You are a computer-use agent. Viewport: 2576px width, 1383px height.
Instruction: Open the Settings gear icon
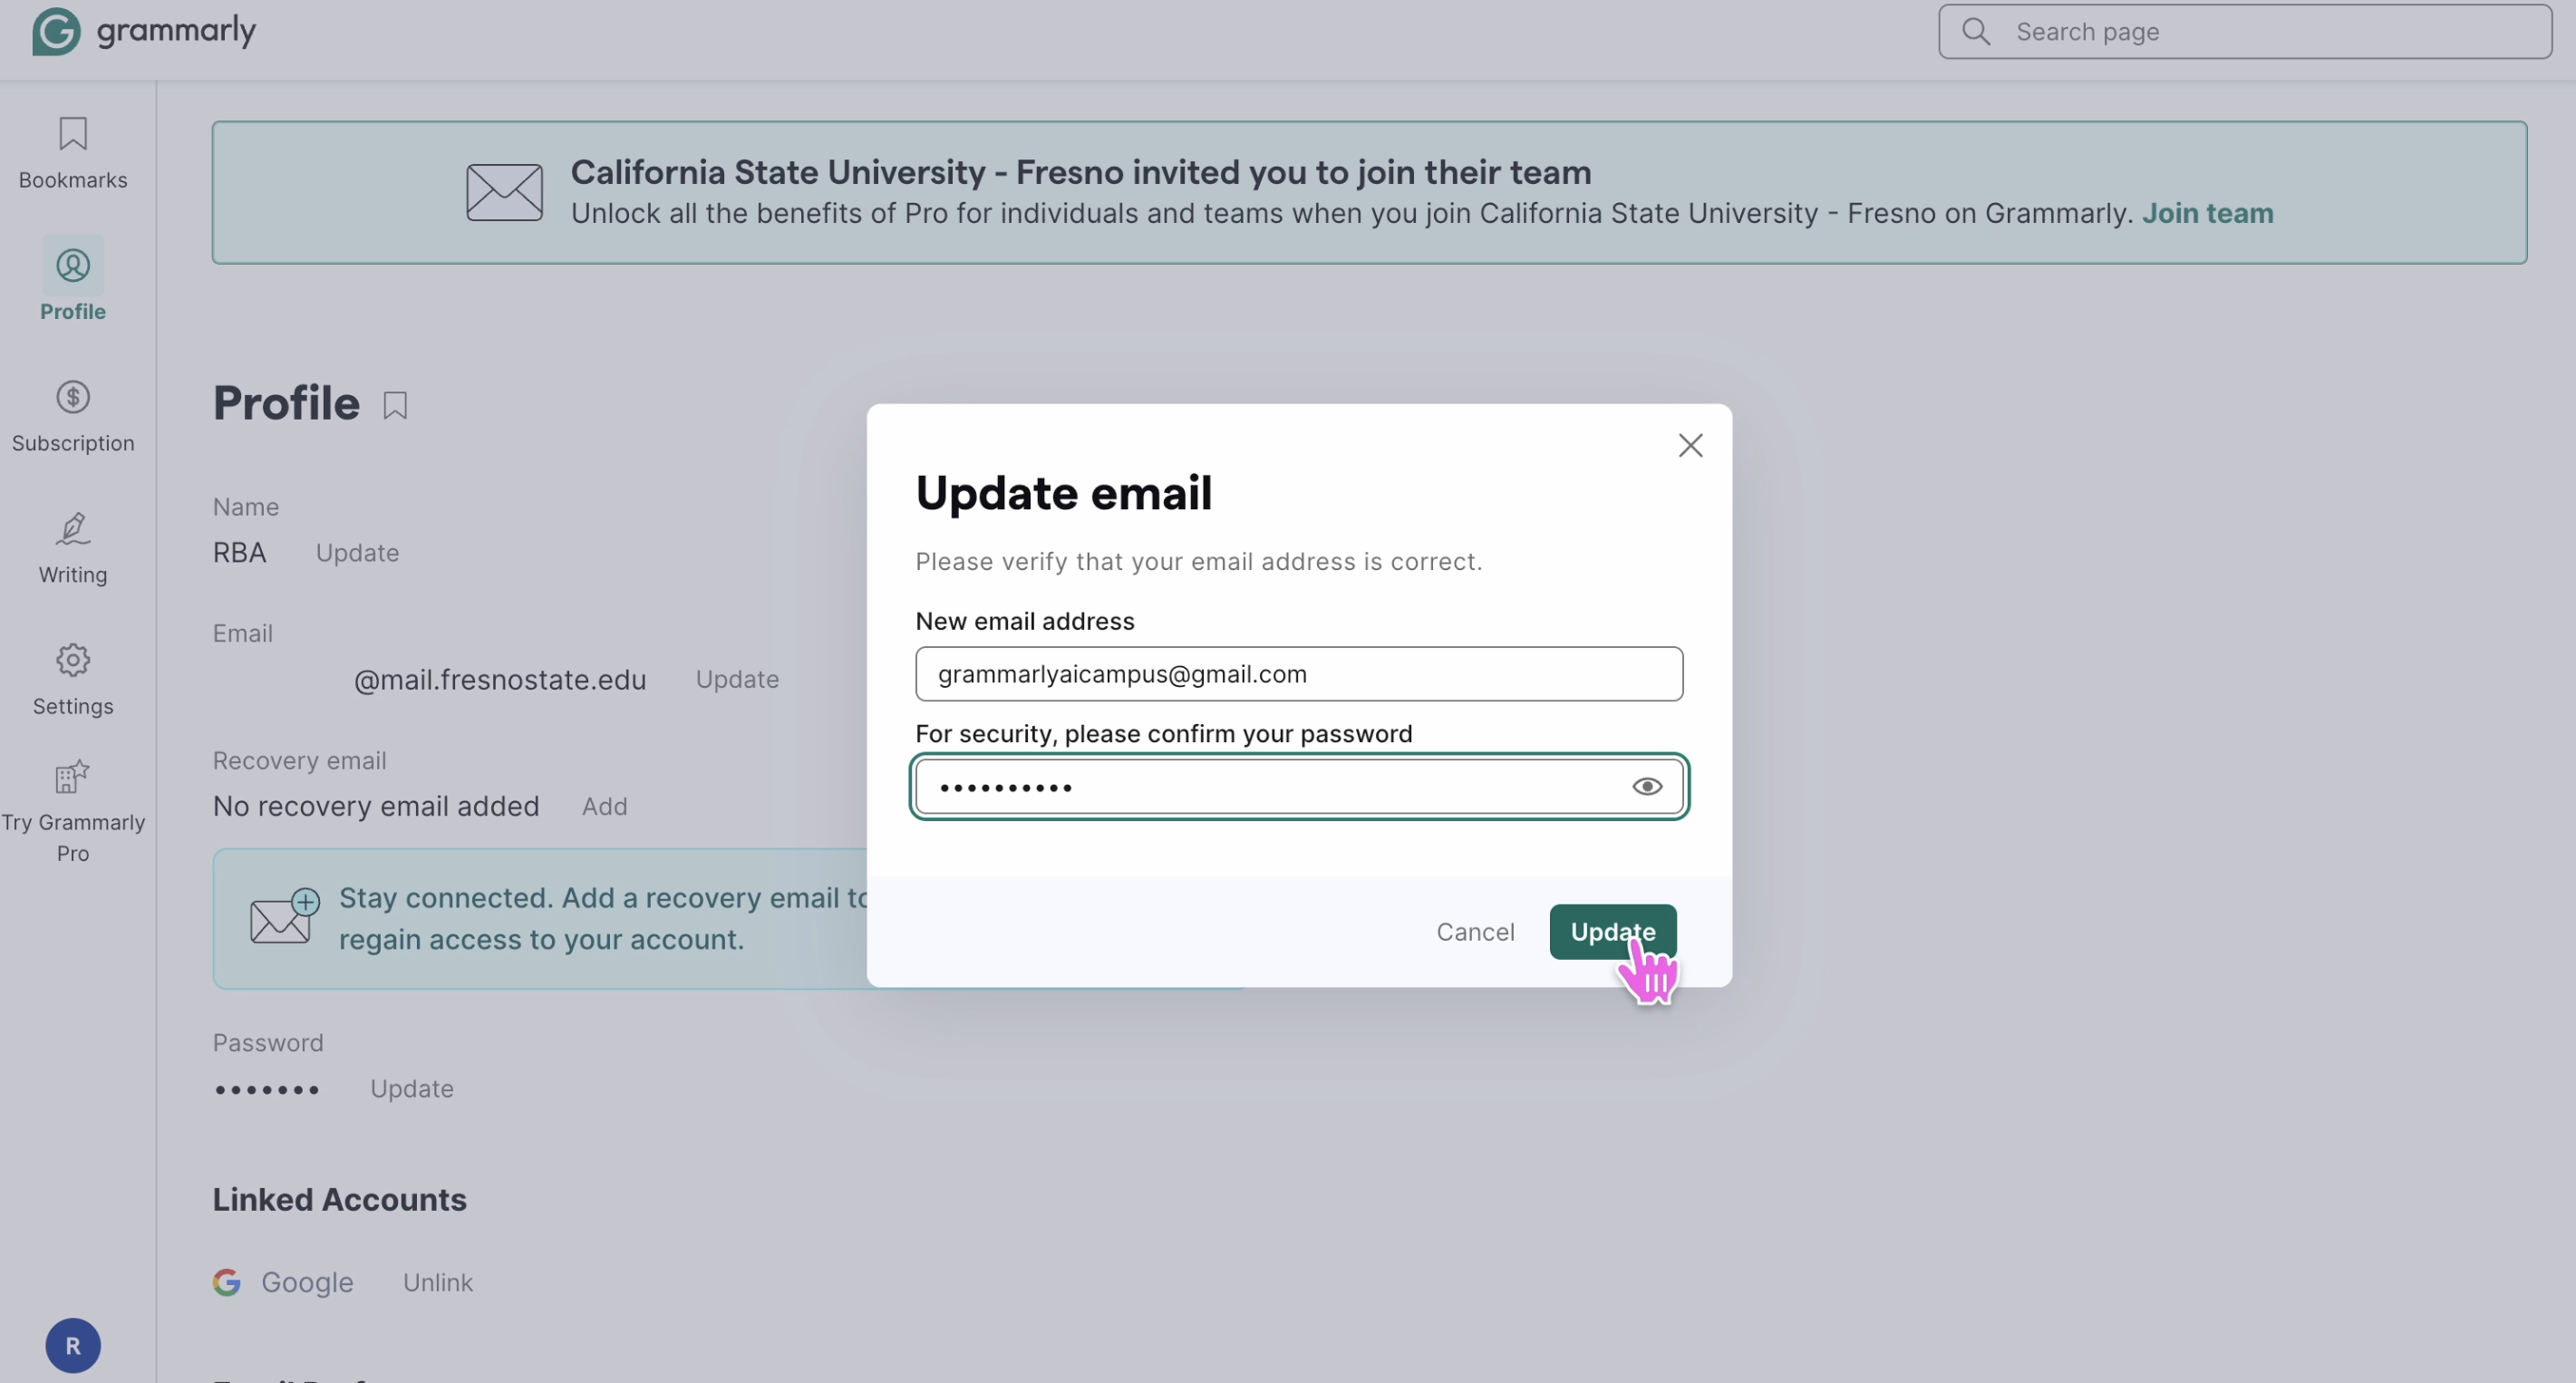coord(72,660)
